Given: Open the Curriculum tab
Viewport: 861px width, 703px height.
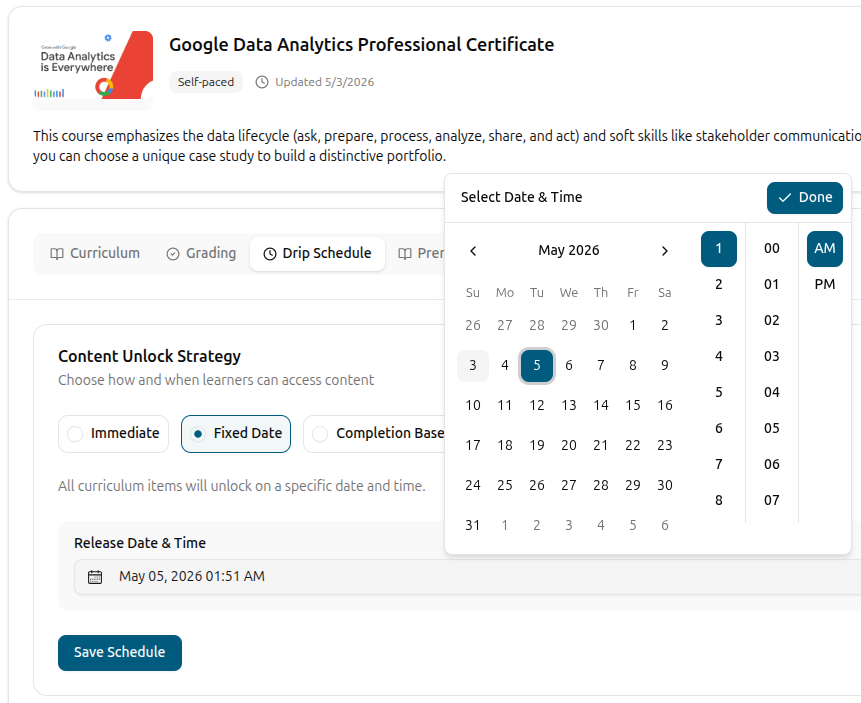Looking at the screenshot, I should click(95, 253).
